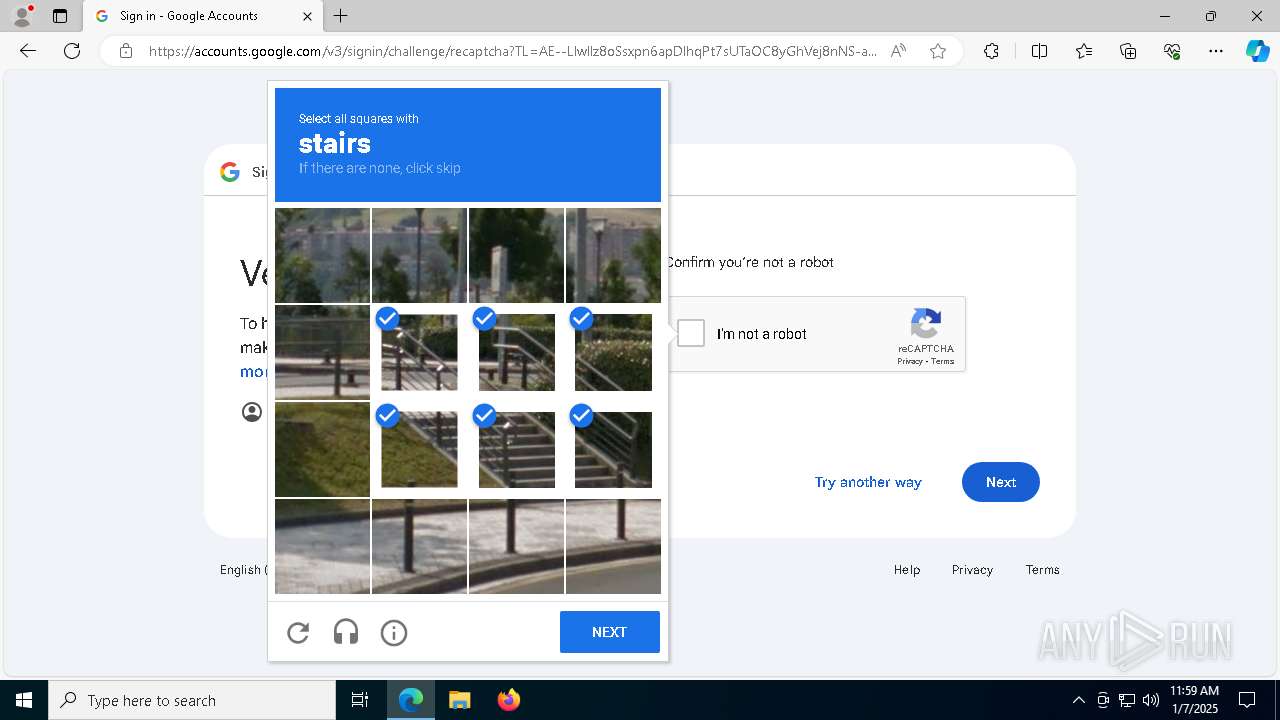Open the Help footer link

[907, 569]
